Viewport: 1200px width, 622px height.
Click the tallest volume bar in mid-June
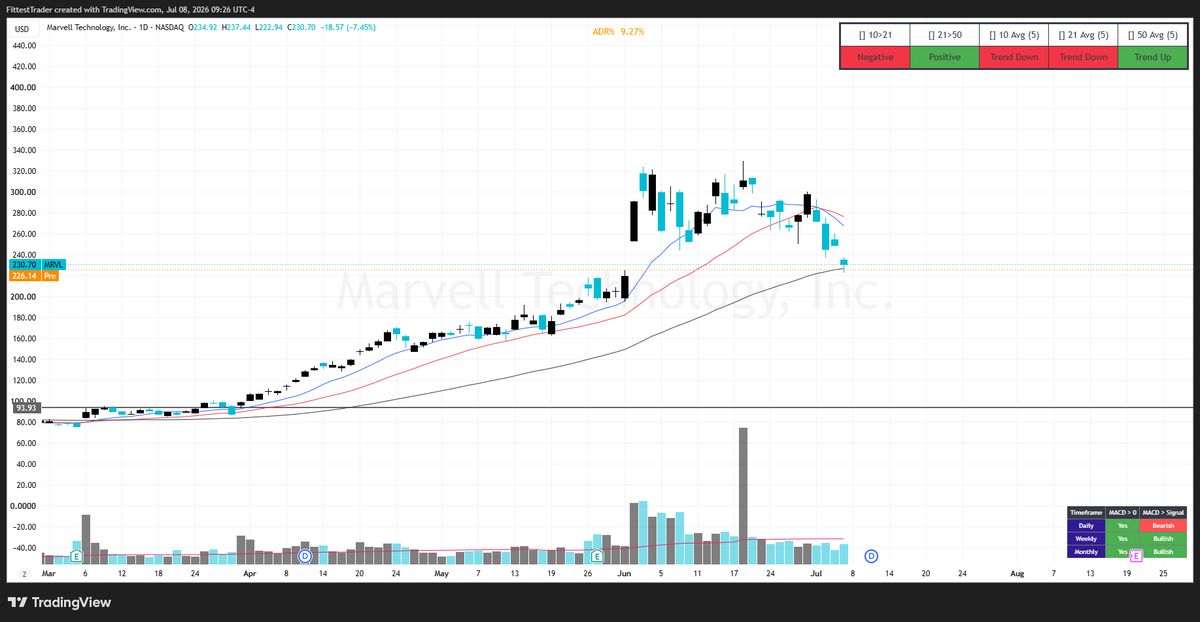pyautogui.click(x=743, y=496)
